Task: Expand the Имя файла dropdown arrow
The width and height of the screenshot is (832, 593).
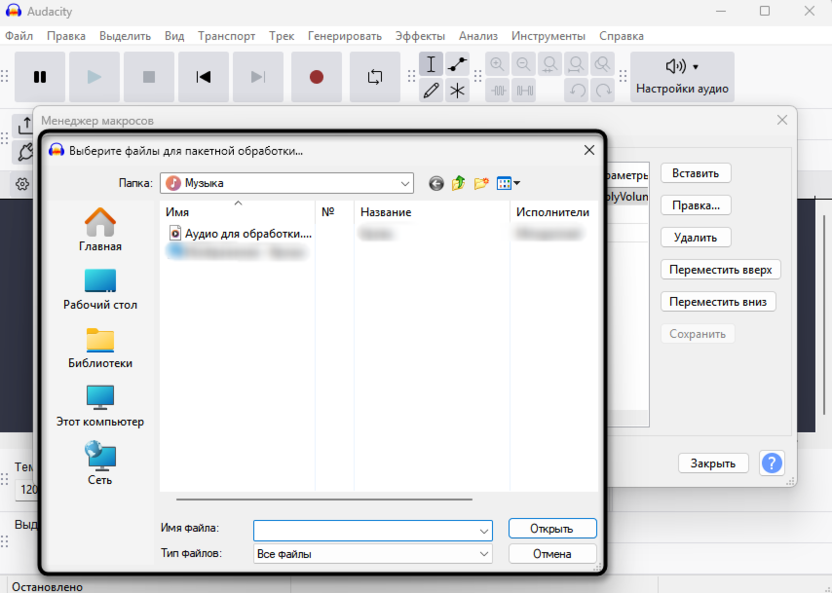Action: [x=483, y=531]
